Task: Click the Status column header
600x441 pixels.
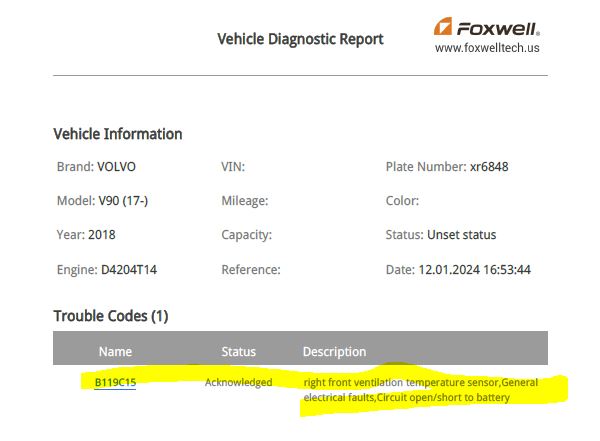Action: coord(238,351)
